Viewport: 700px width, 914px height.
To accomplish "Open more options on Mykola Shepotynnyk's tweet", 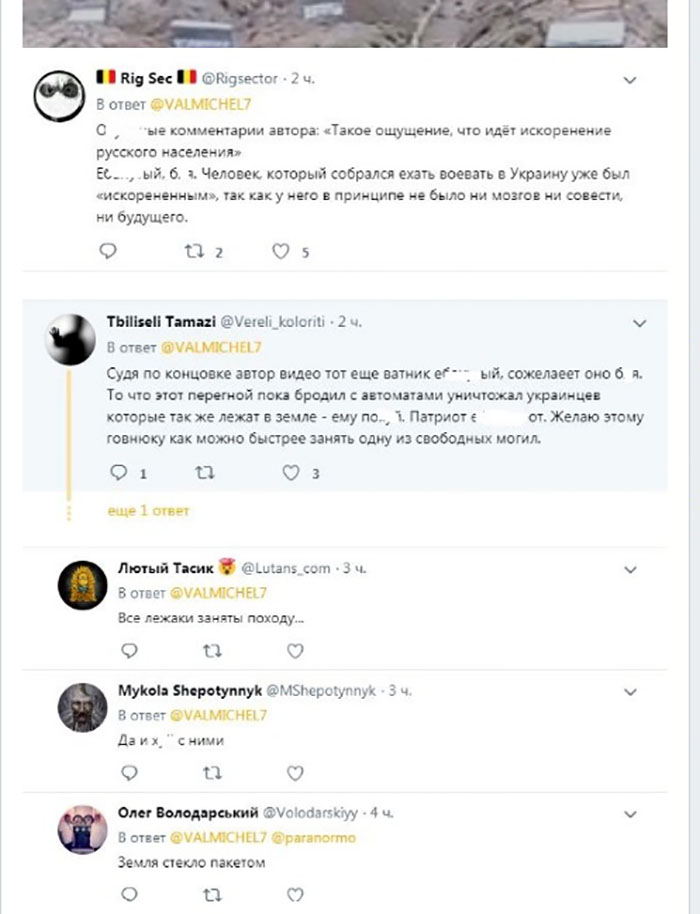I will pos(630,691).
